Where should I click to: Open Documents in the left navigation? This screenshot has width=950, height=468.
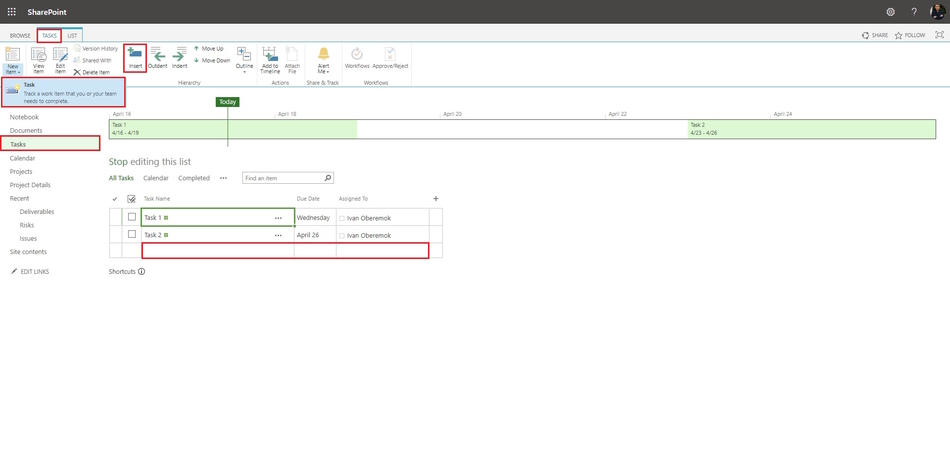coord(26,131)
